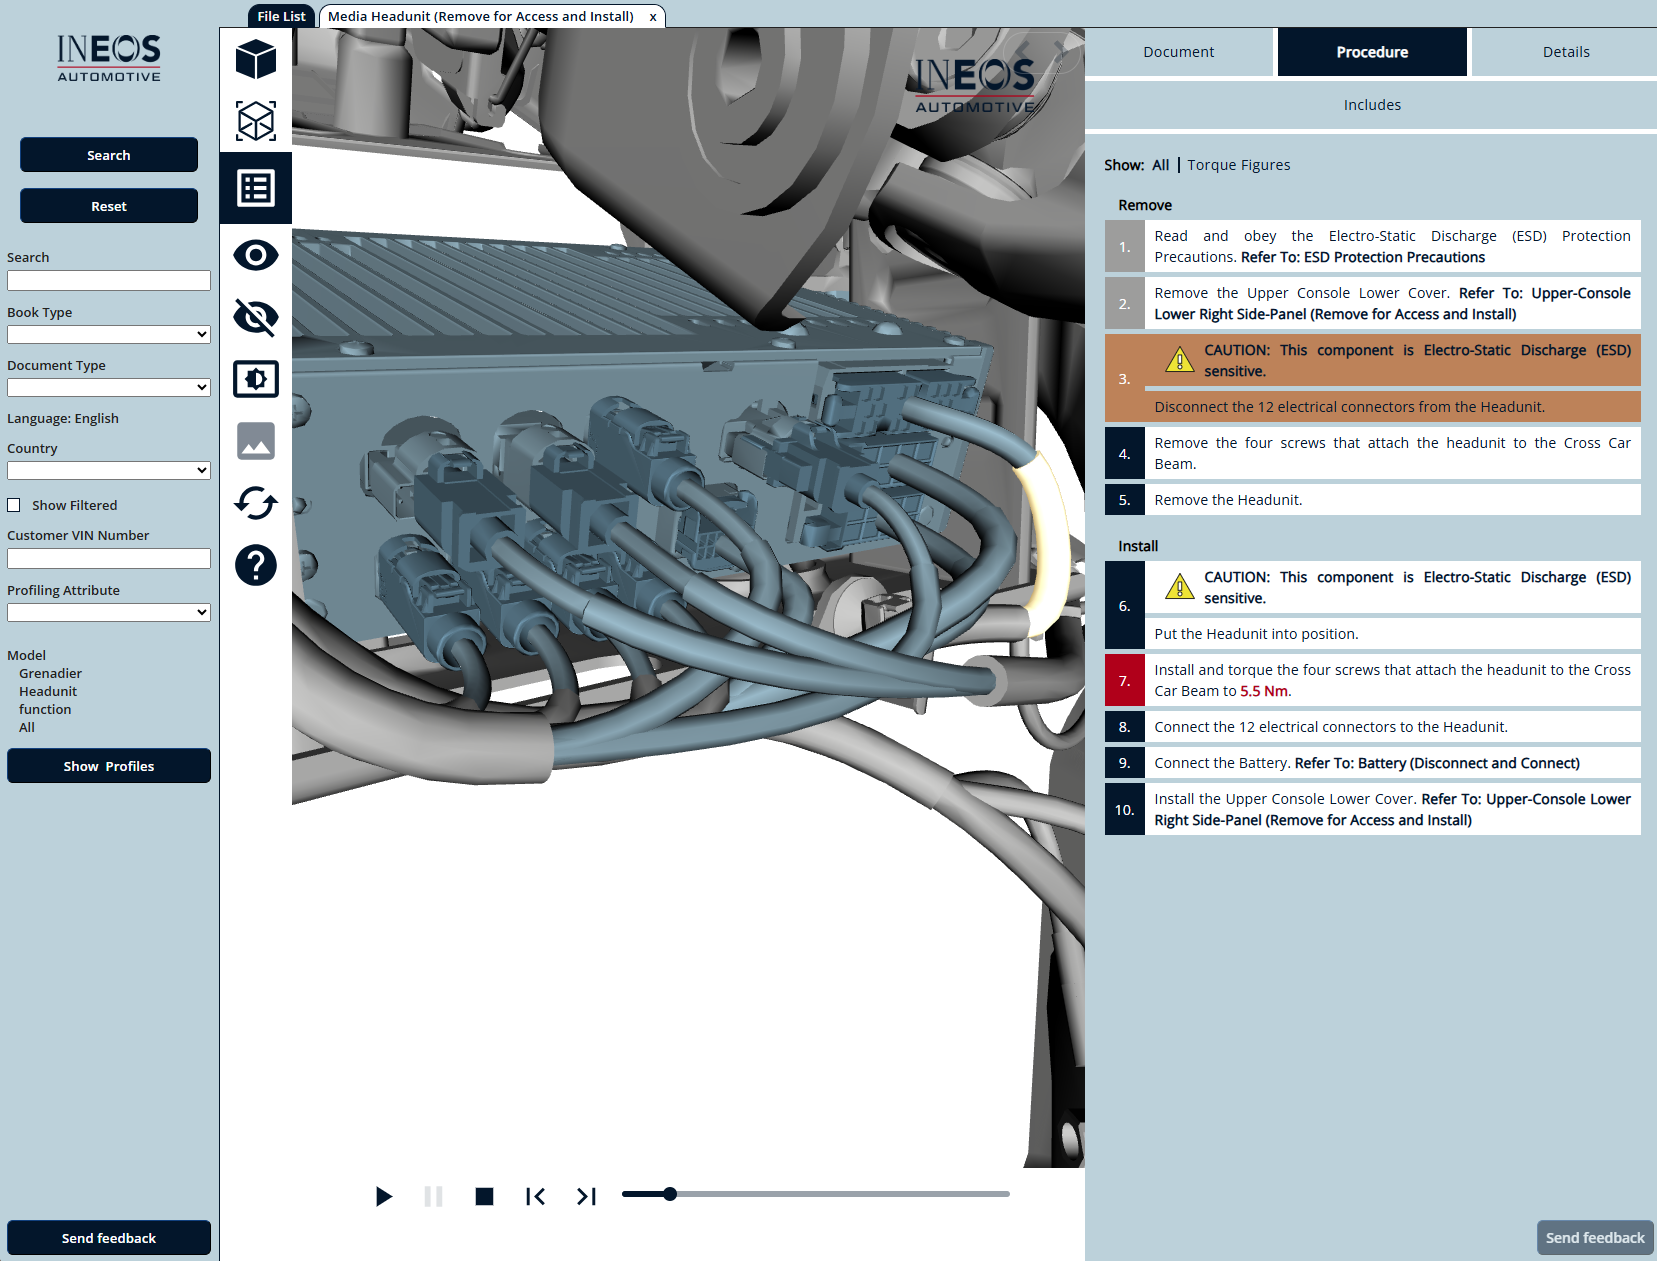Click the solid 3D cube view icon
1657x1261 pixels.
click(x=256, y=60)
